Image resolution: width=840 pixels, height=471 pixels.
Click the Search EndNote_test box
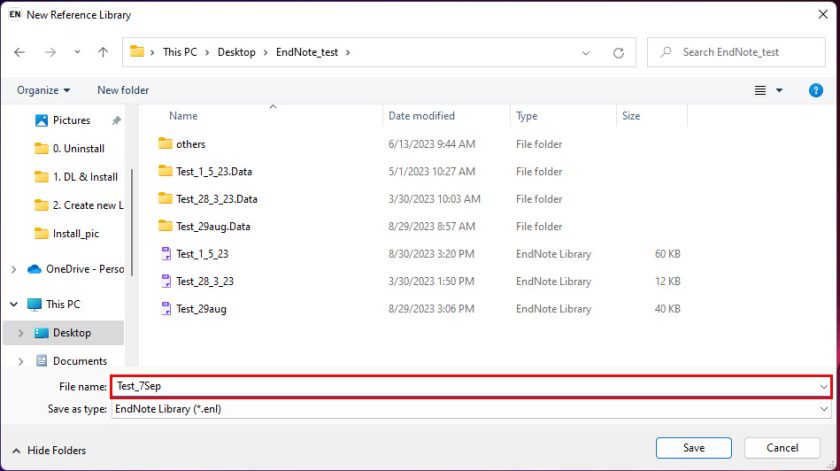coord(736,52)
